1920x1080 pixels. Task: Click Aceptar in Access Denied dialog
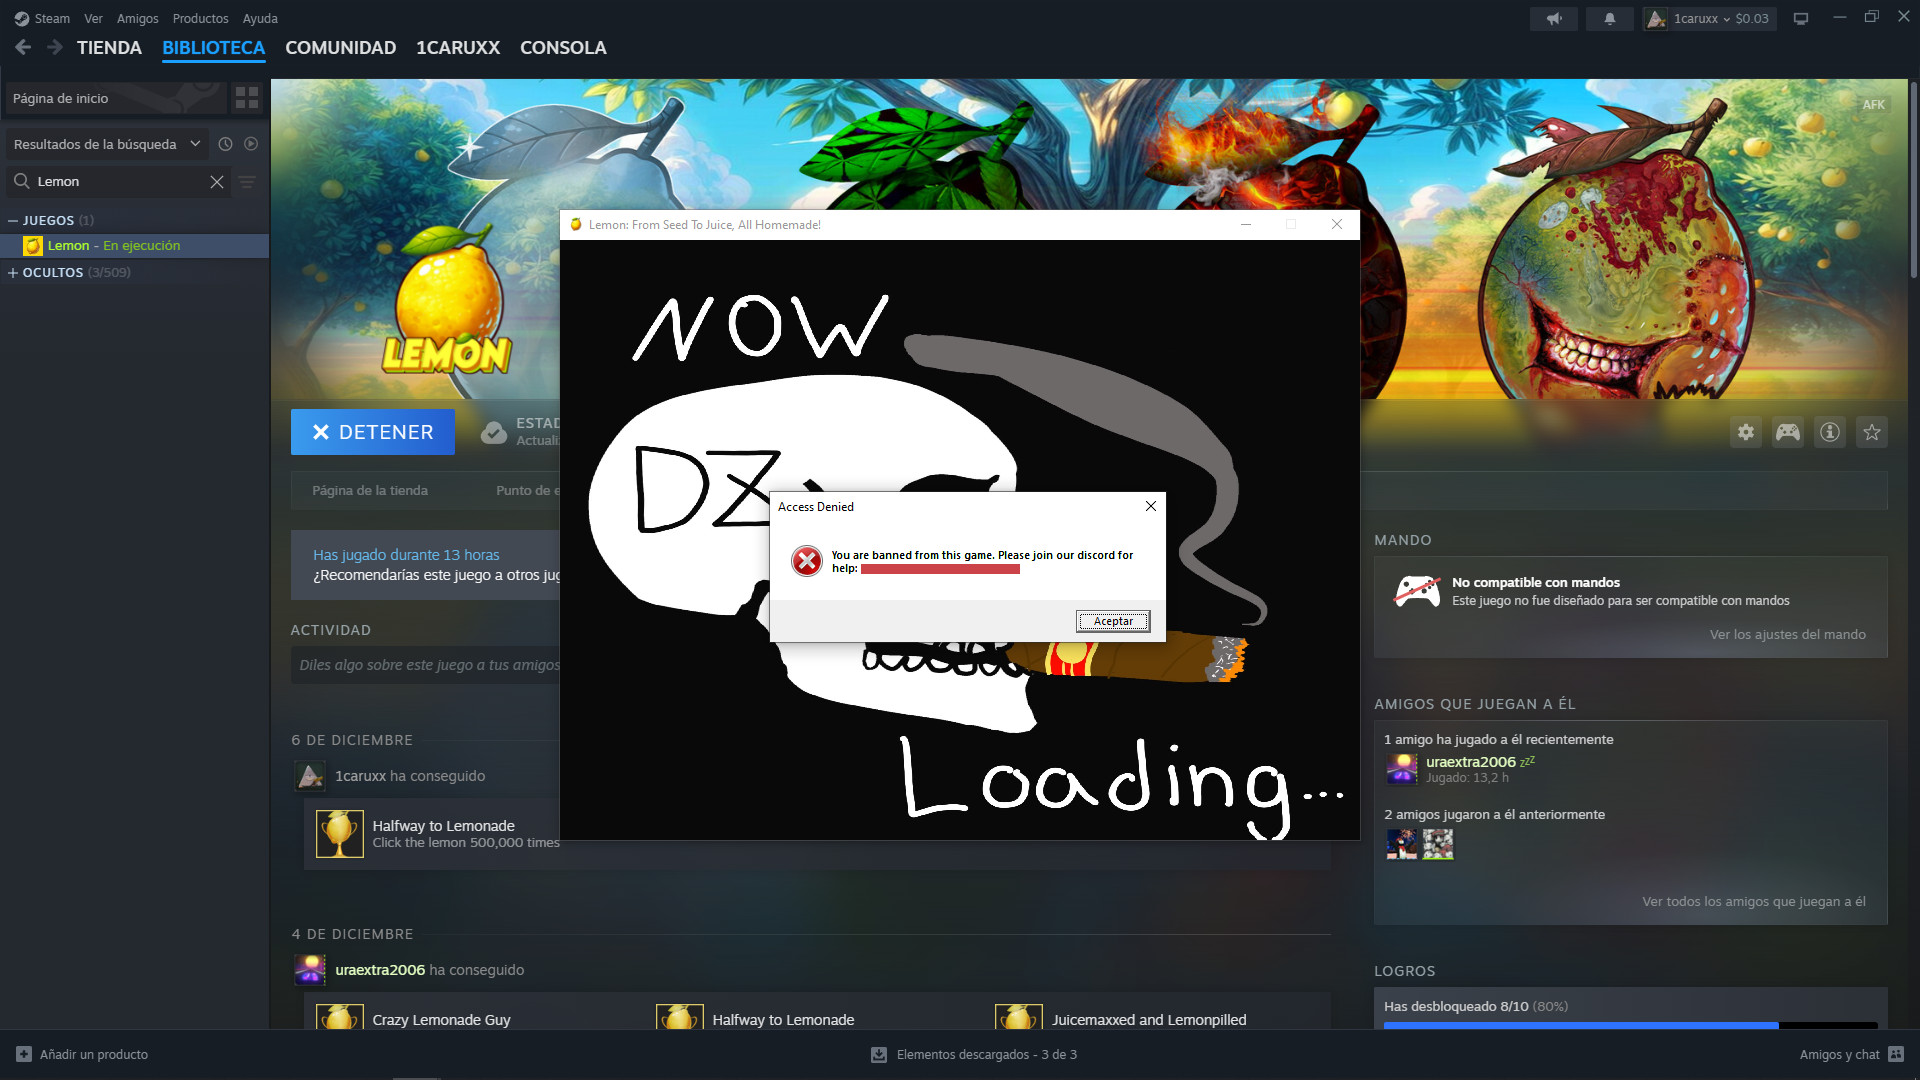point(1113,621)
